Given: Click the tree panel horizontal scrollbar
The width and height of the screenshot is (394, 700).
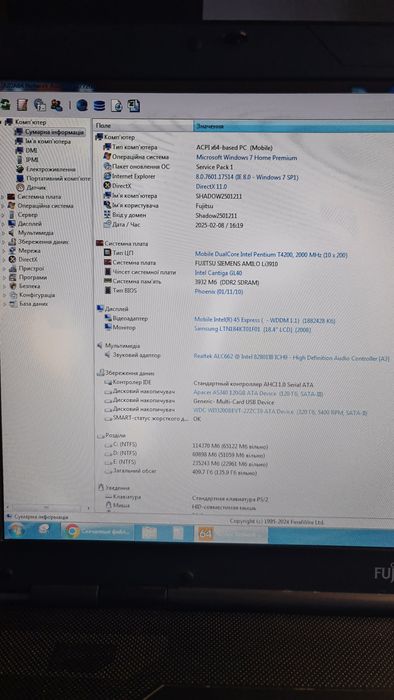Looking at the screenshot, I should coord(48,508).
